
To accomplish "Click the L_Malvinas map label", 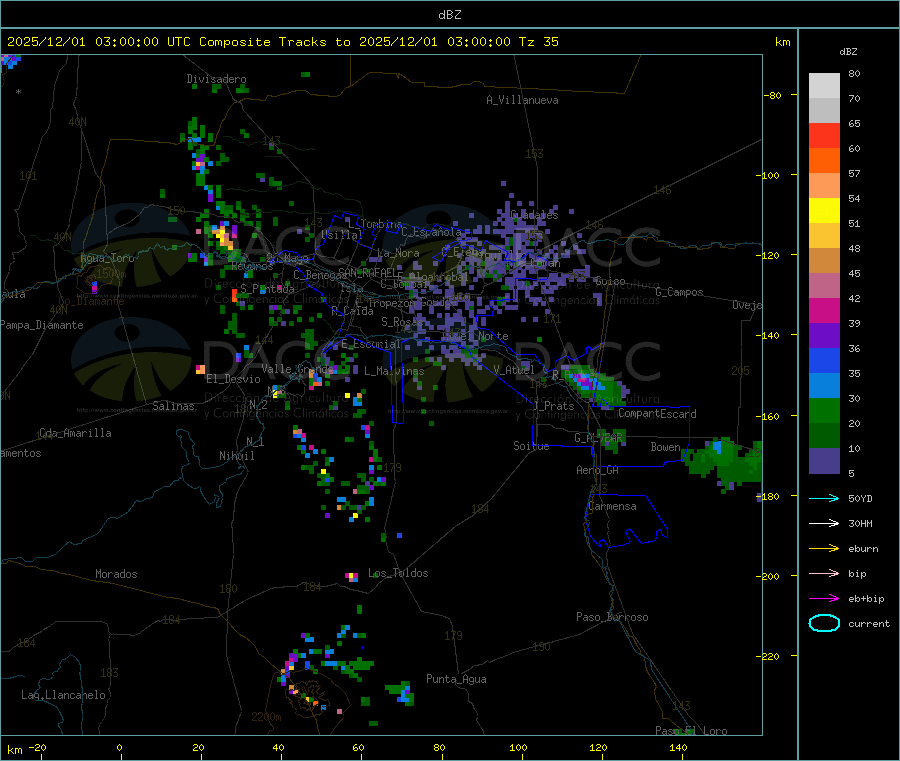I will pyautogui.click(x=394, y=371).
